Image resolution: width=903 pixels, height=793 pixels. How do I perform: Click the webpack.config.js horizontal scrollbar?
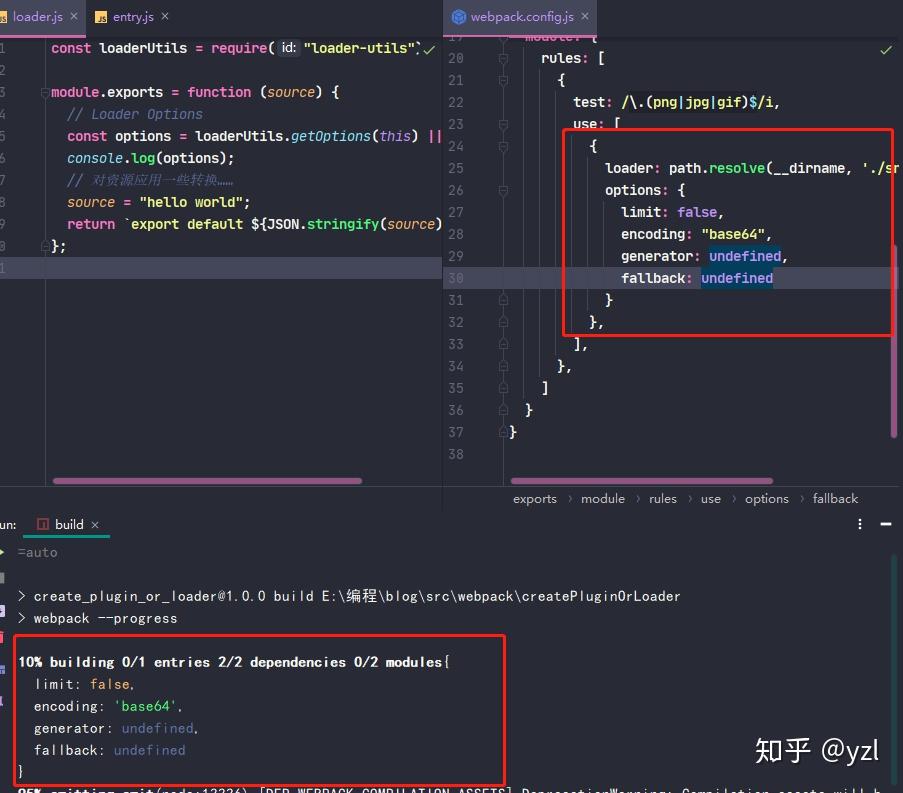point(642,481)
